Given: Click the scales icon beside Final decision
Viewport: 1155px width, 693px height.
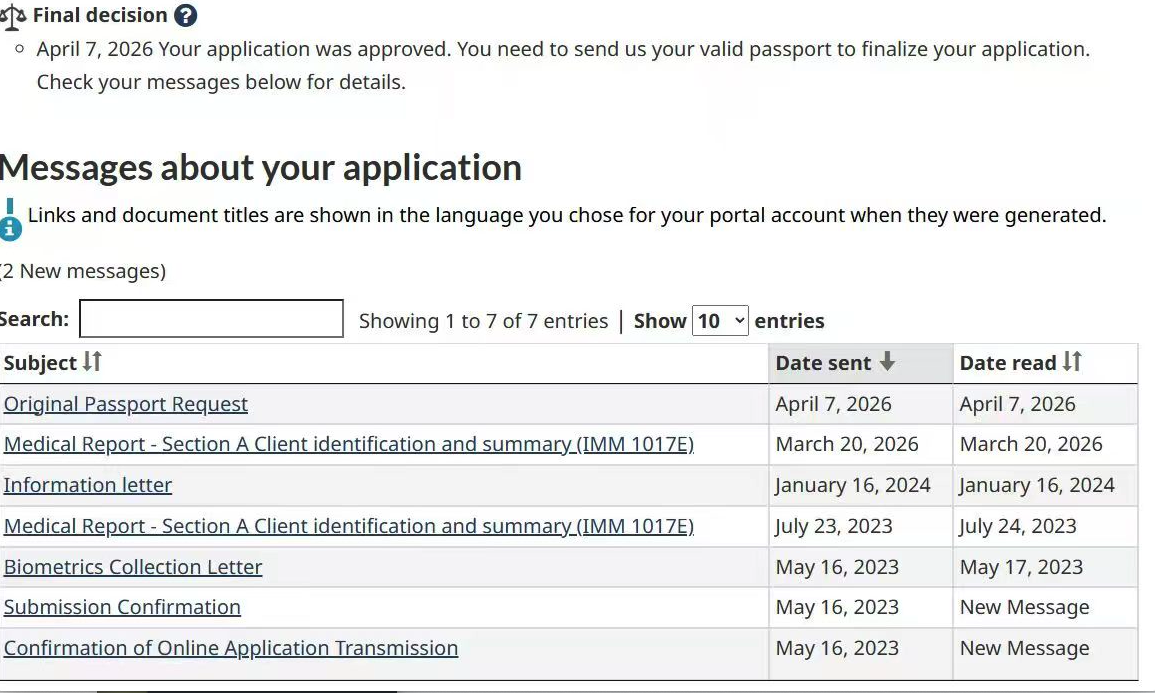Looking at the screenshot, I should point(14,17).
